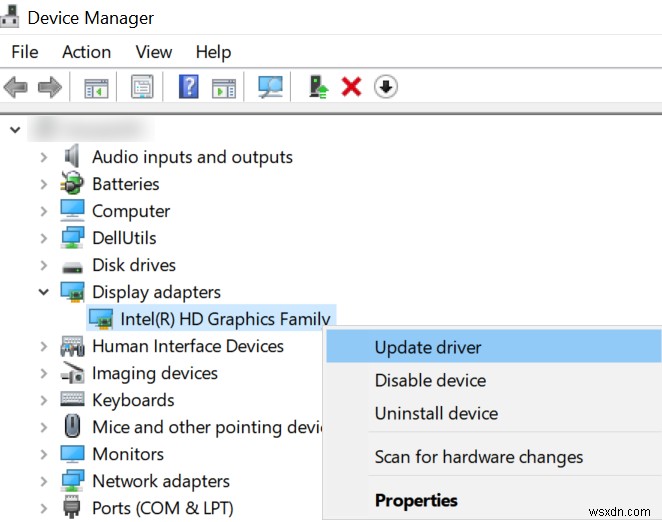
Task: Expand the DellUtils category
Action: [43, 238]
